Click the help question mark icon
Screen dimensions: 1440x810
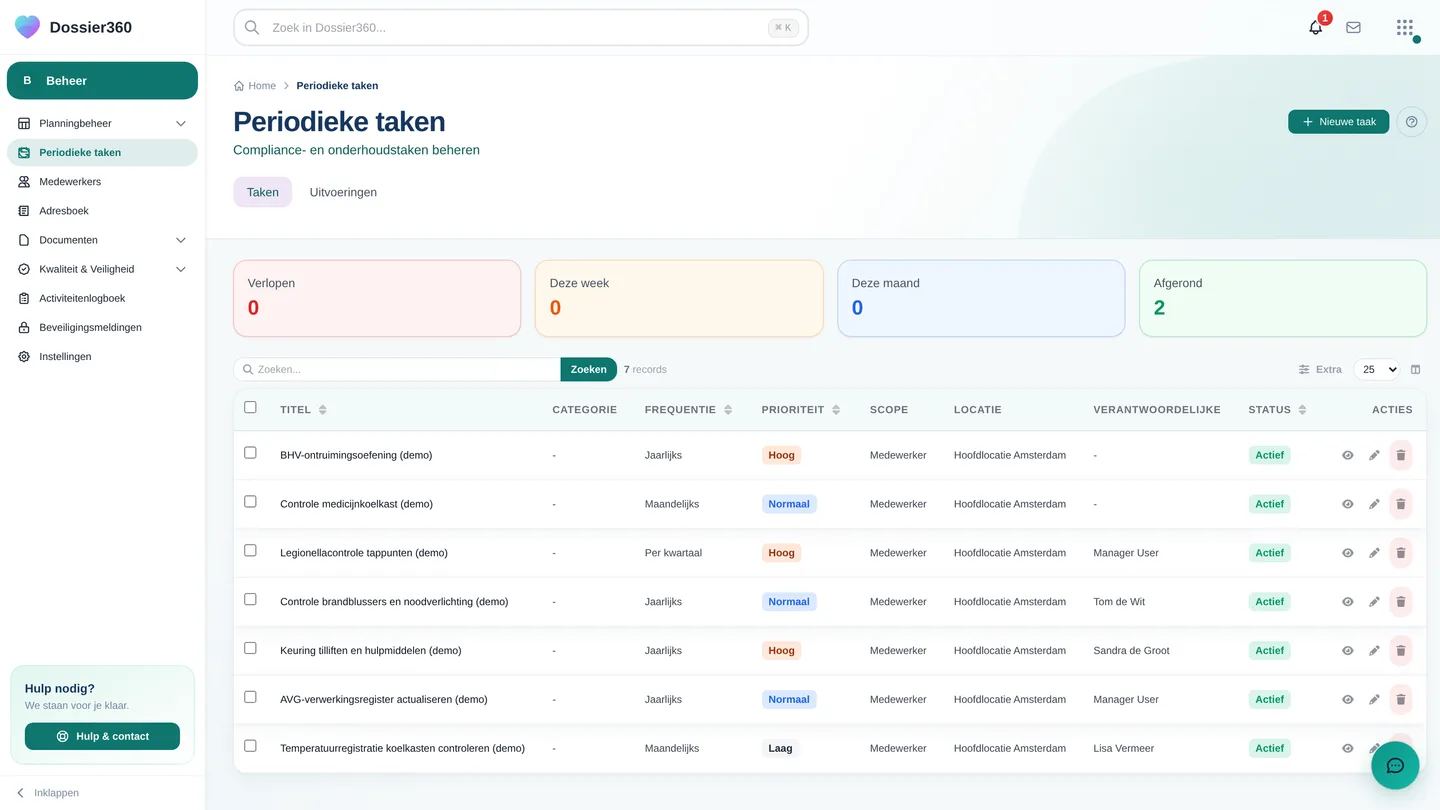[1411, 122]
